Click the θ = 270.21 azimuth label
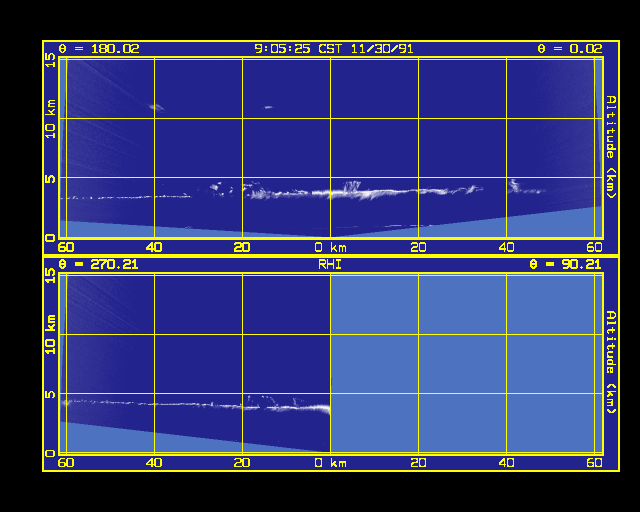The width and height of the screenshot is (640, 512). click(99, 265)
